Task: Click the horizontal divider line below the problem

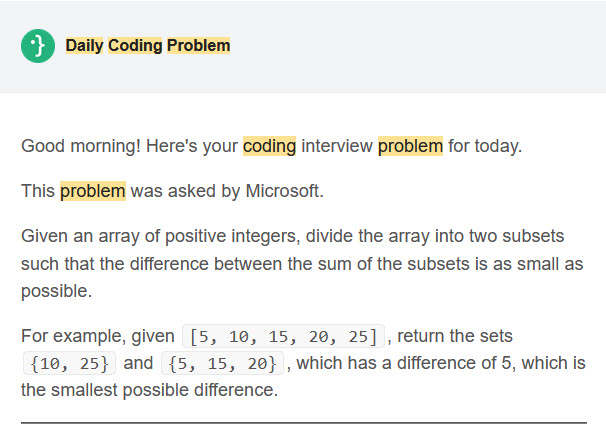Action: [304, 423]
